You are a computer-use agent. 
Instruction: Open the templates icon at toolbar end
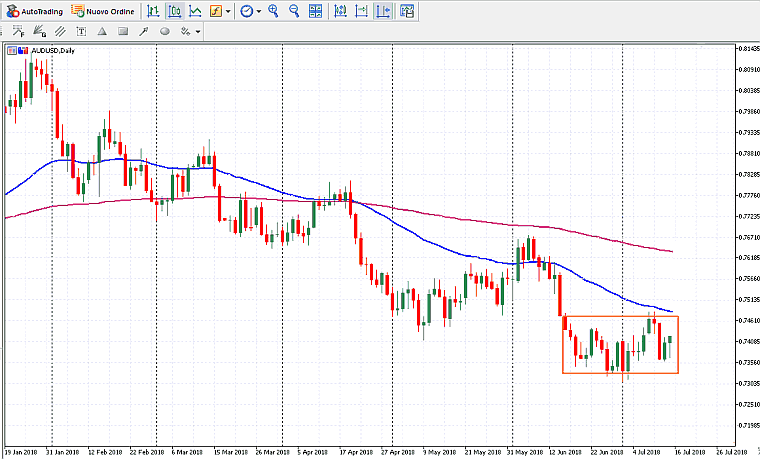click(407, 11)
